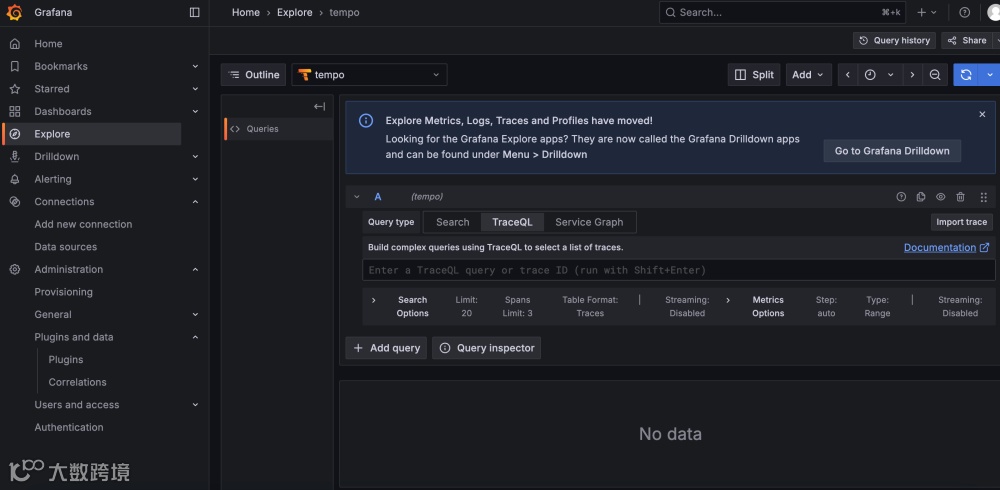Screen dimensions: 1000x490
Task: Toggle the sidebar dock menu icon
Action: point(195,12)
